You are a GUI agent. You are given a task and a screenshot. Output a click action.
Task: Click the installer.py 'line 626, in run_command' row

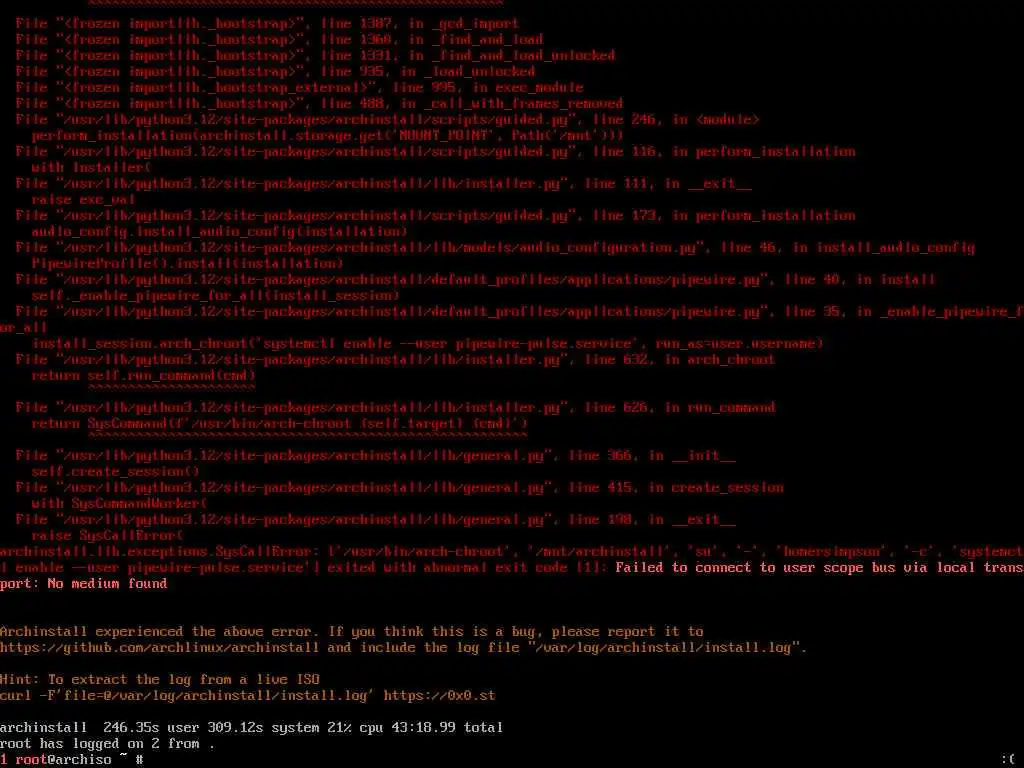pos(396,408)
